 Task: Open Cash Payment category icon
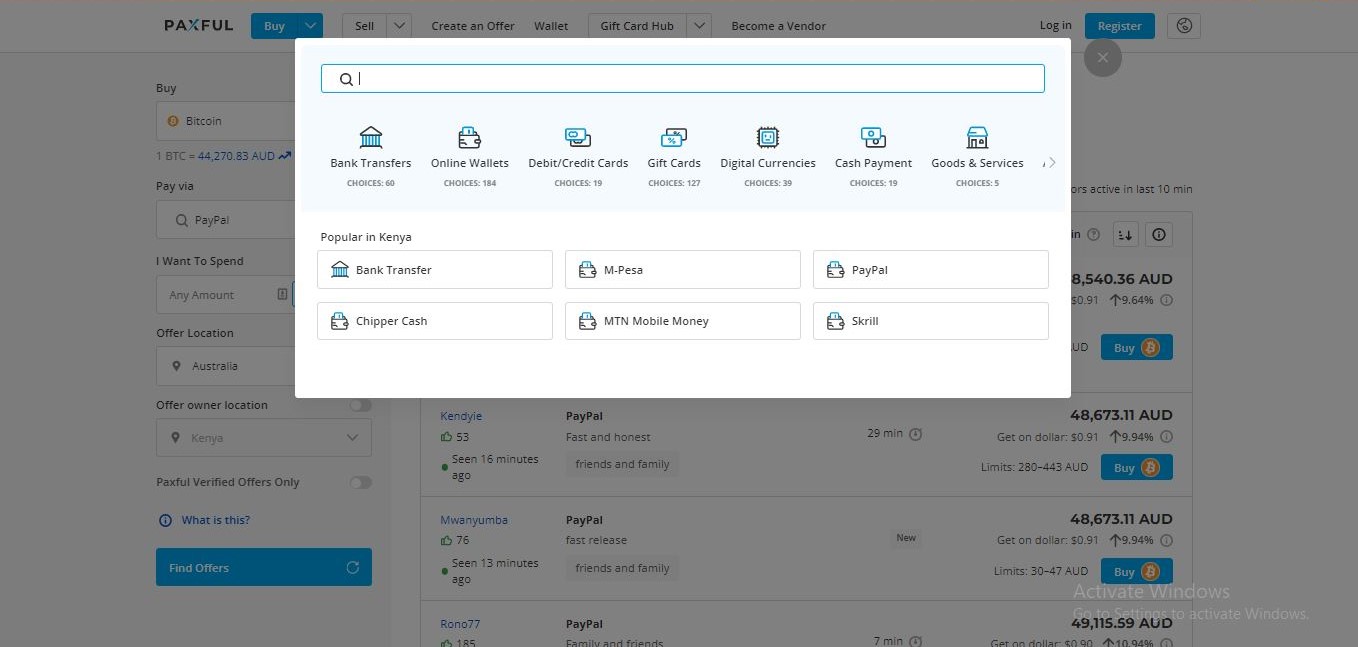[x=874, y=137]
